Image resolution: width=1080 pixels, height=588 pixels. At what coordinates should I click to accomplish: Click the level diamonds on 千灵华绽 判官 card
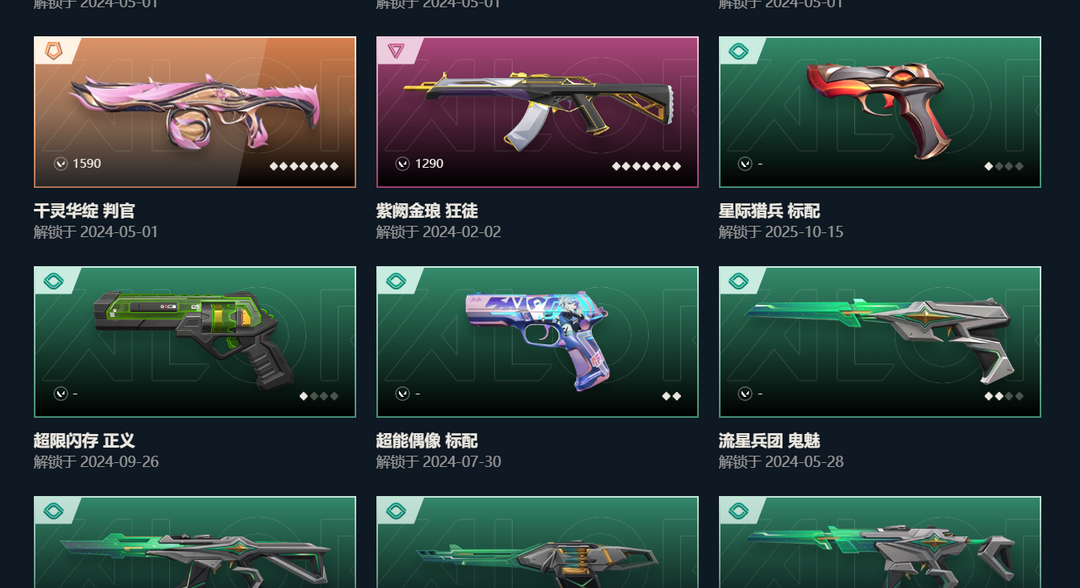click(x=304, y=166)
